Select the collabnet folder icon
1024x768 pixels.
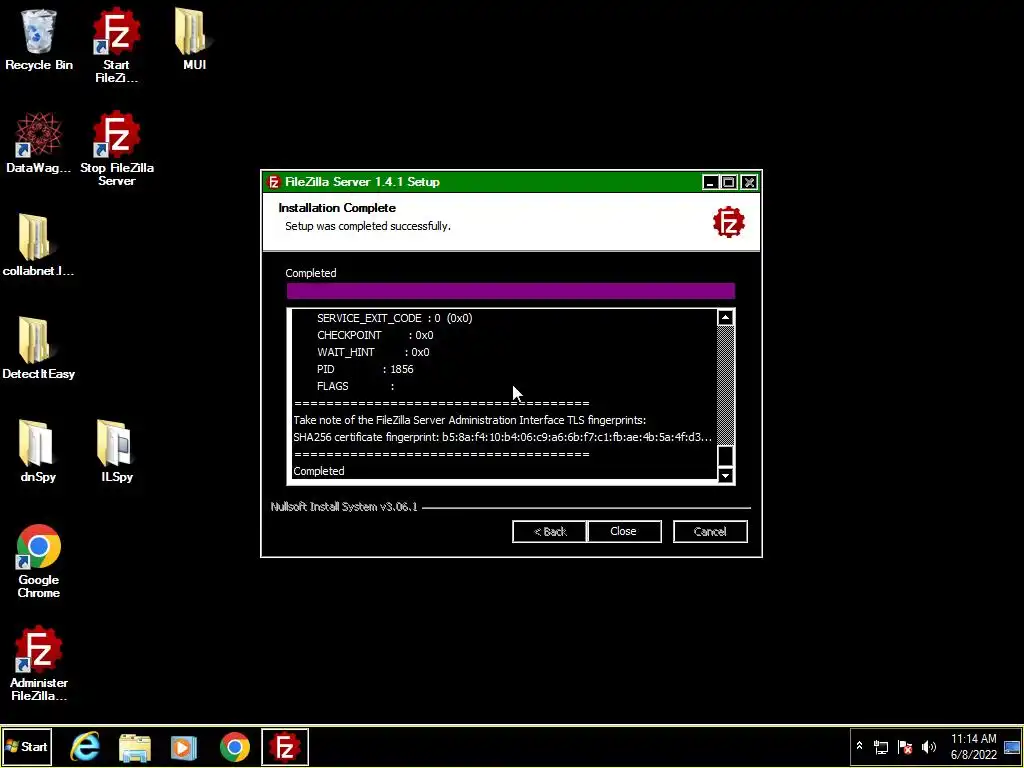tap(39, 245)
